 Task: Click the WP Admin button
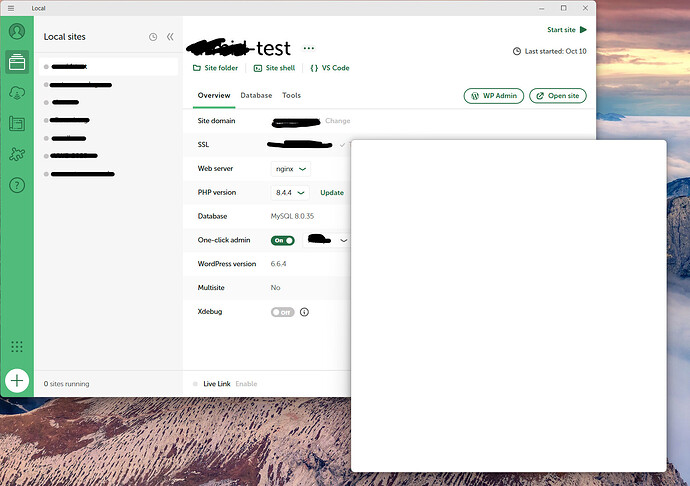(x=494, y=96)
